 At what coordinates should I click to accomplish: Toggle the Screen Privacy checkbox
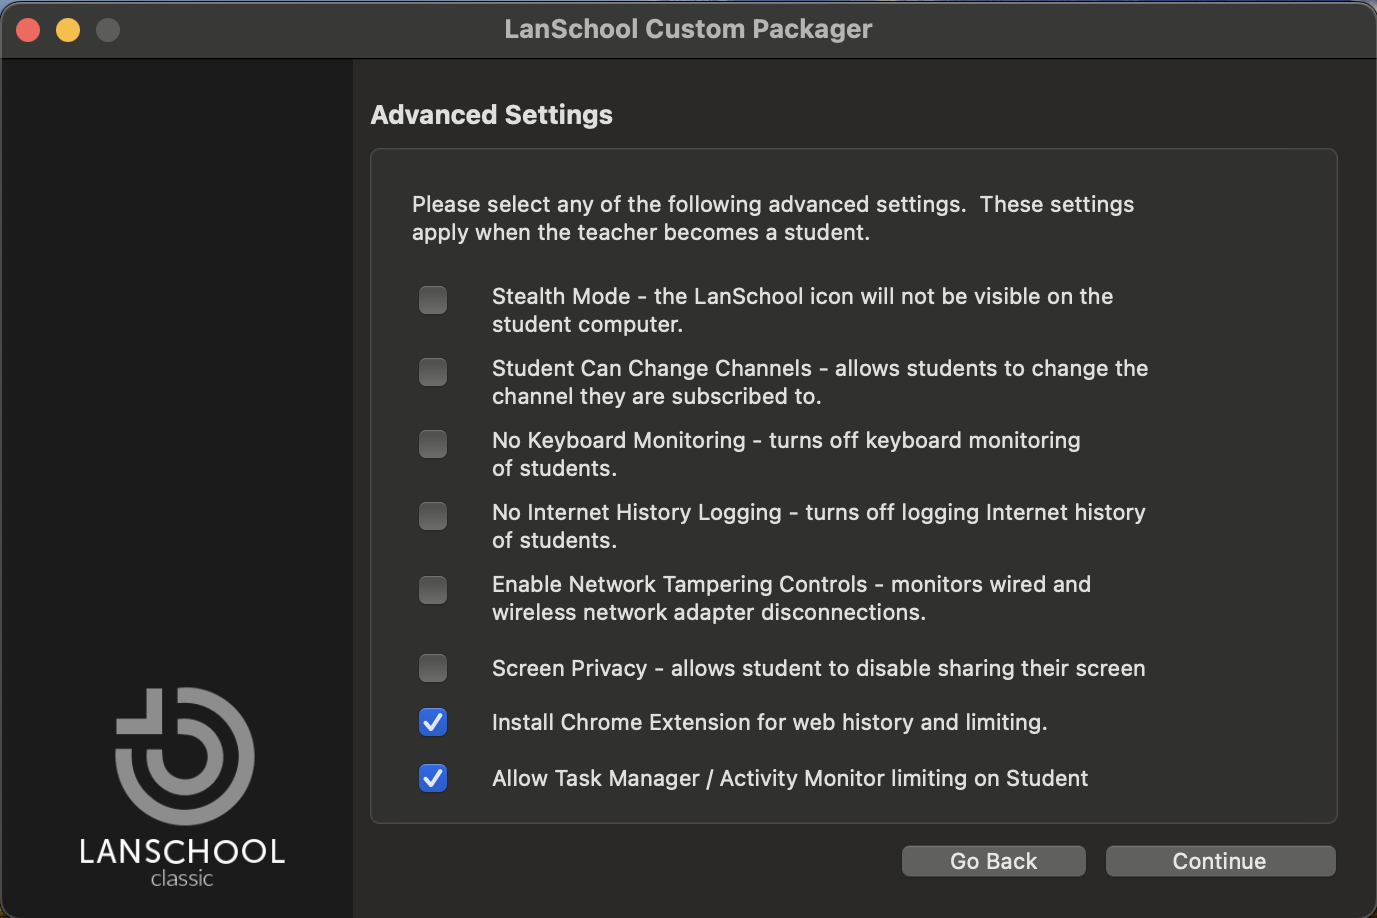pyautogui.click(x=433, y=668)
